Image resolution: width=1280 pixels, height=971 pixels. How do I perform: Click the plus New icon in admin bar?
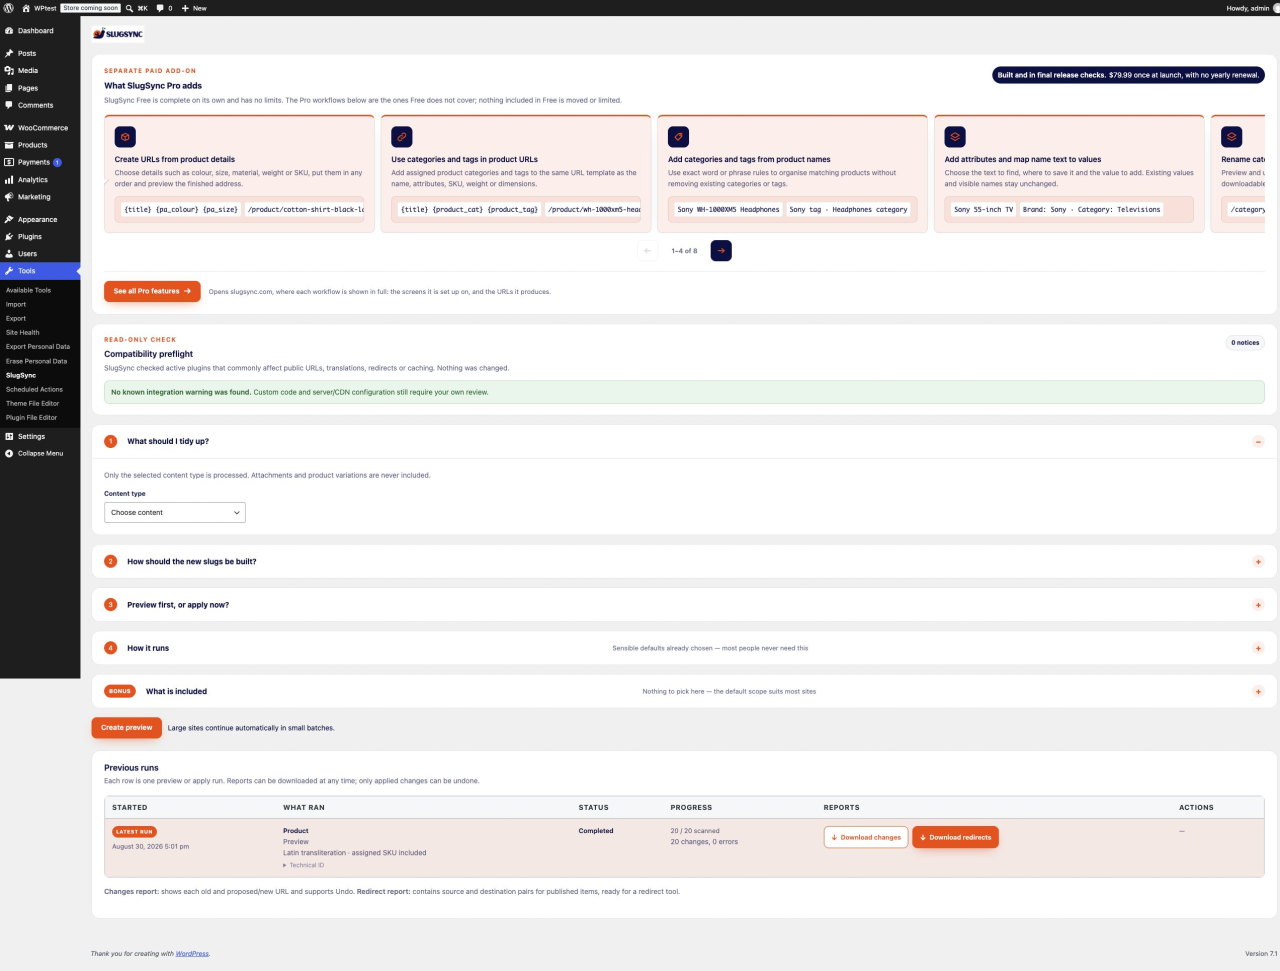pyautogui.click(x=185, y=8)
